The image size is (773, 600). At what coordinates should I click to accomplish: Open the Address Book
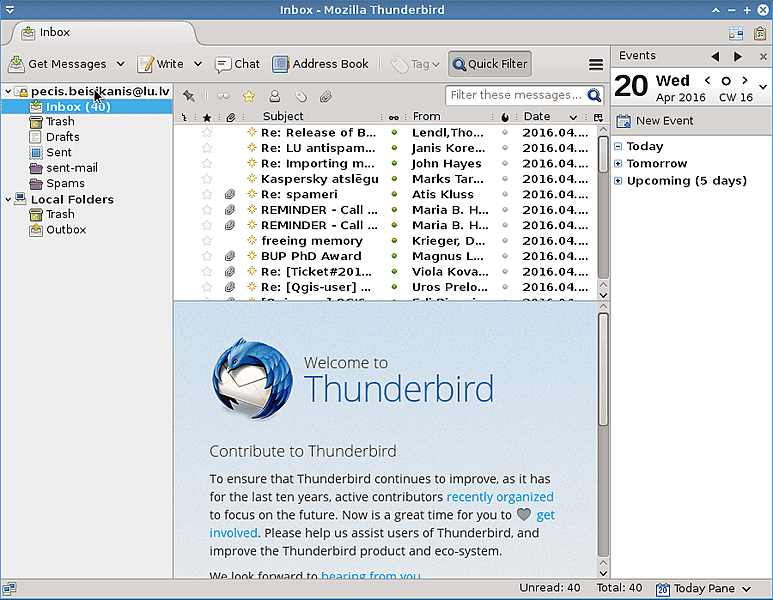(320, 64)
